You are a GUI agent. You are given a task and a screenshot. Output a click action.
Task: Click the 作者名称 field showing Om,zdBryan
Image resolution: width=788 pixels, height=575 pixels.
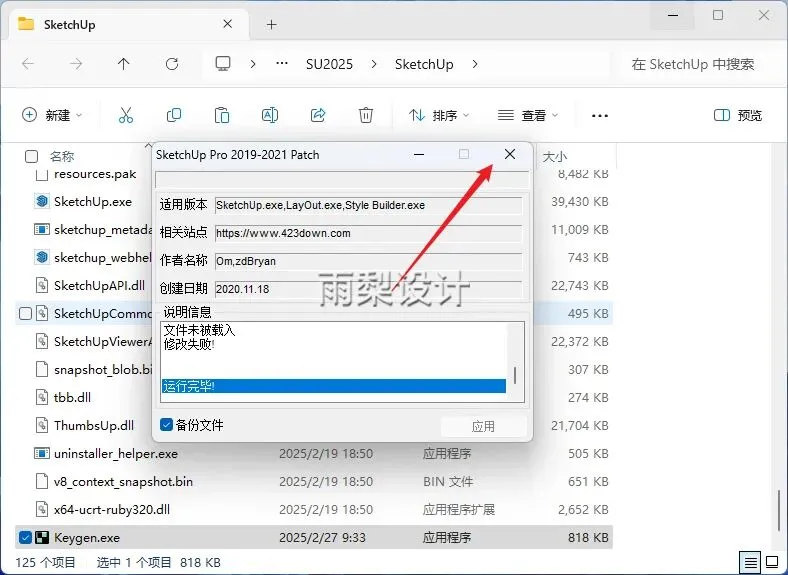pyautogui.click(x=368, y=261)
